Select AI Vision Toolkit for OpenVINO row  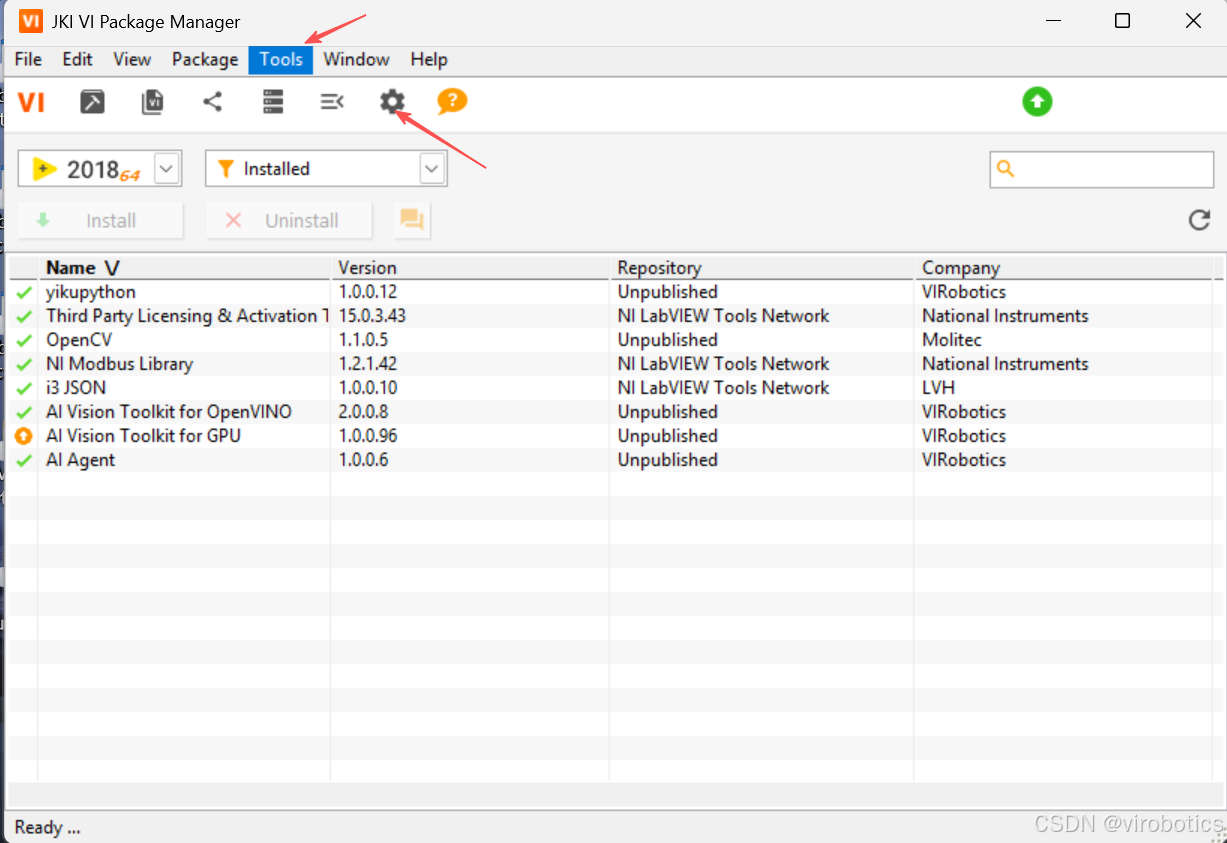[x=611, y=412]
